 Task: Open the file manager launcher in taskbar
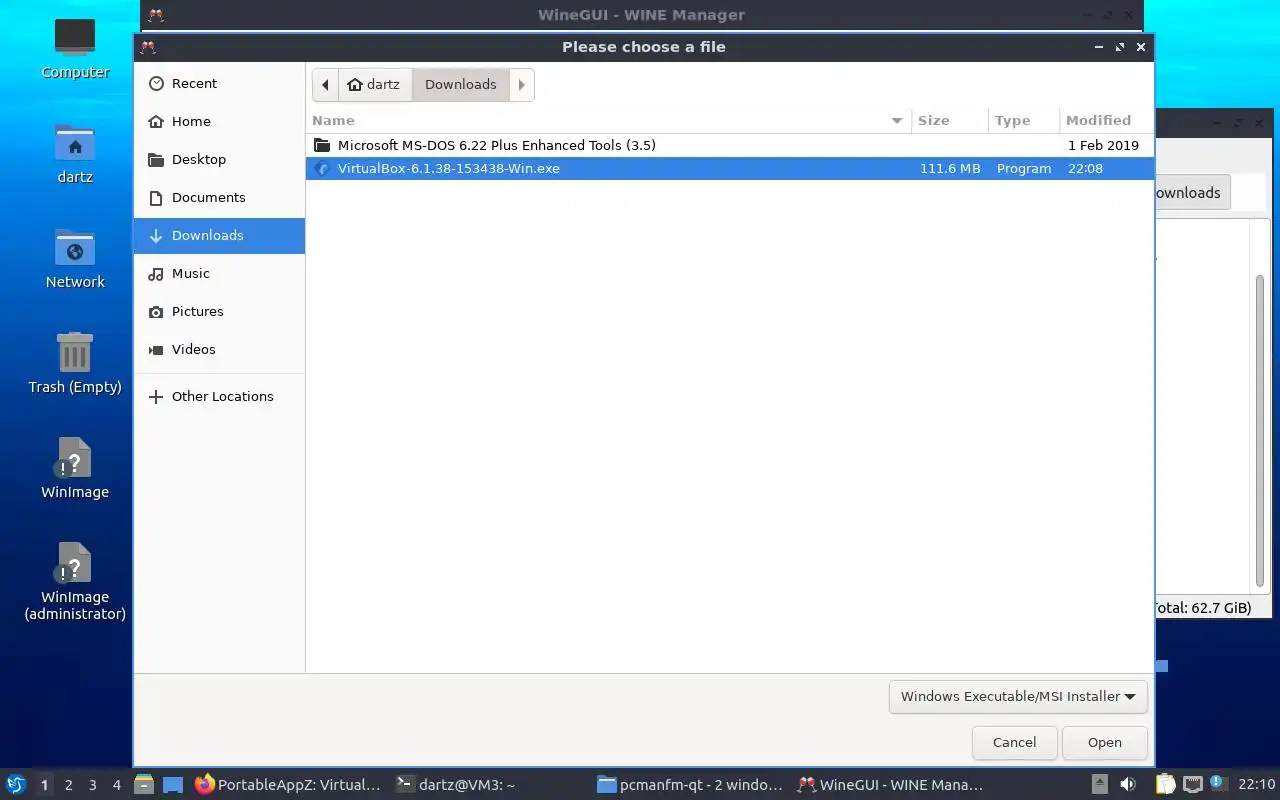pos(144,785)
